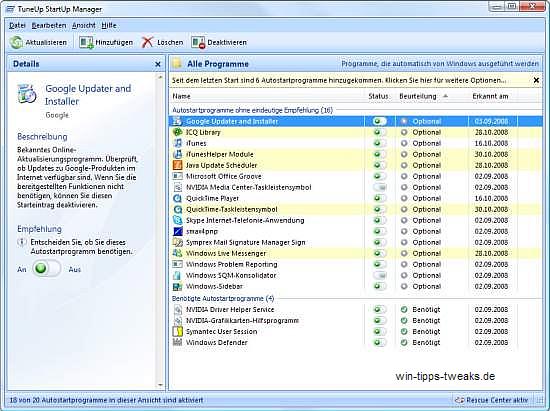Click the new Autostartprogramme notification message
The width and height of the screenshot is (550, 411).
[x=339, y=80]
